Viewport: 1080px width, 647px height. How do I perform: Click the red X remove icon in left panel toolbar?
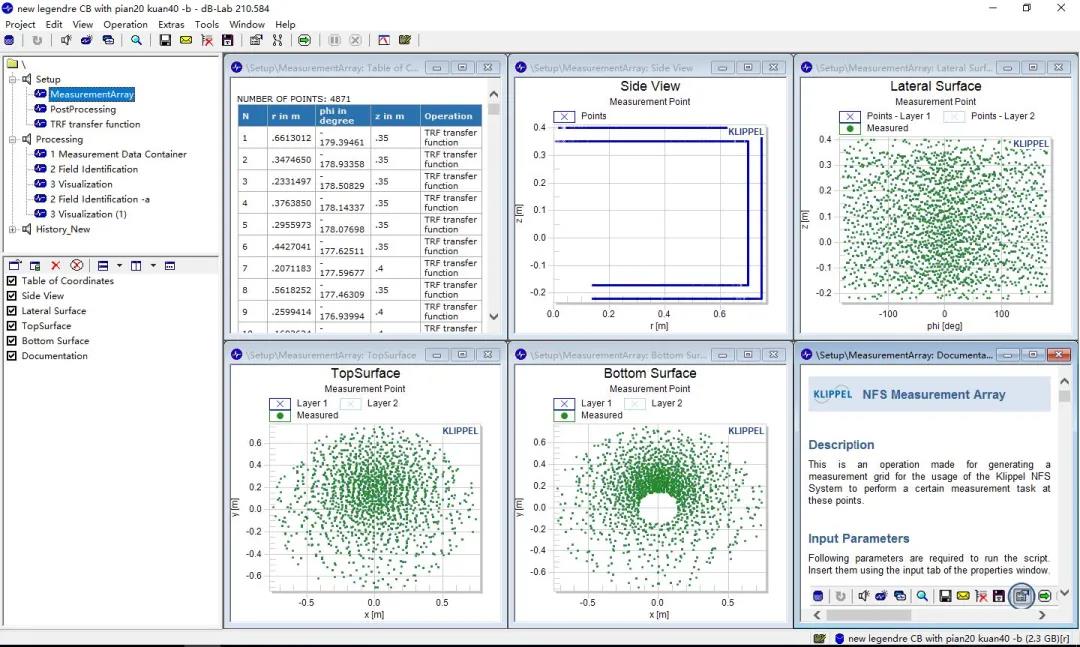pyautogui.click(x=56, y=265)
